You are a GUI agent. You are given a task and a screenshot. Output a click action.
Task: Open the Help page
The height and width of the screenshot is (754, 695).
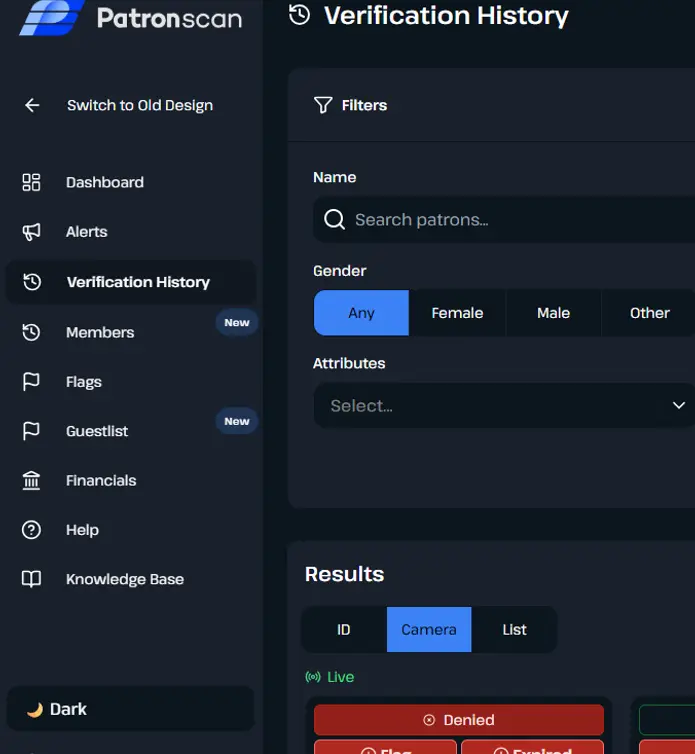click(82, 530)
